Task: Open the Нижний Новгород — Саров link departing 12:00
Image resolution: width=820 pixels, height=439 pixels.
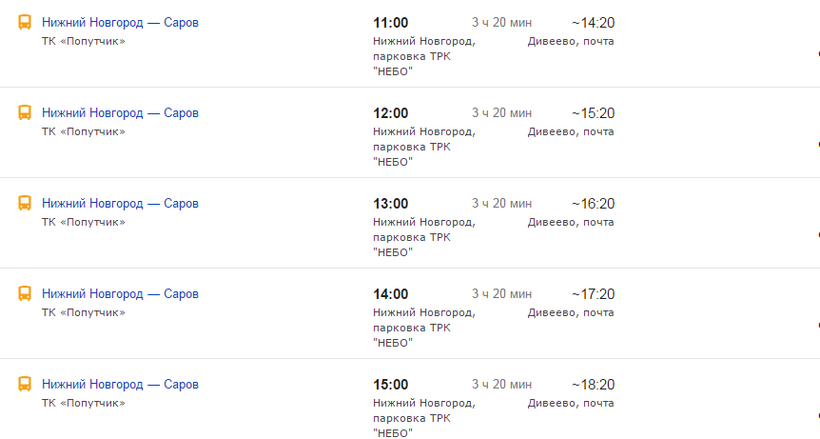Action: 120,113
